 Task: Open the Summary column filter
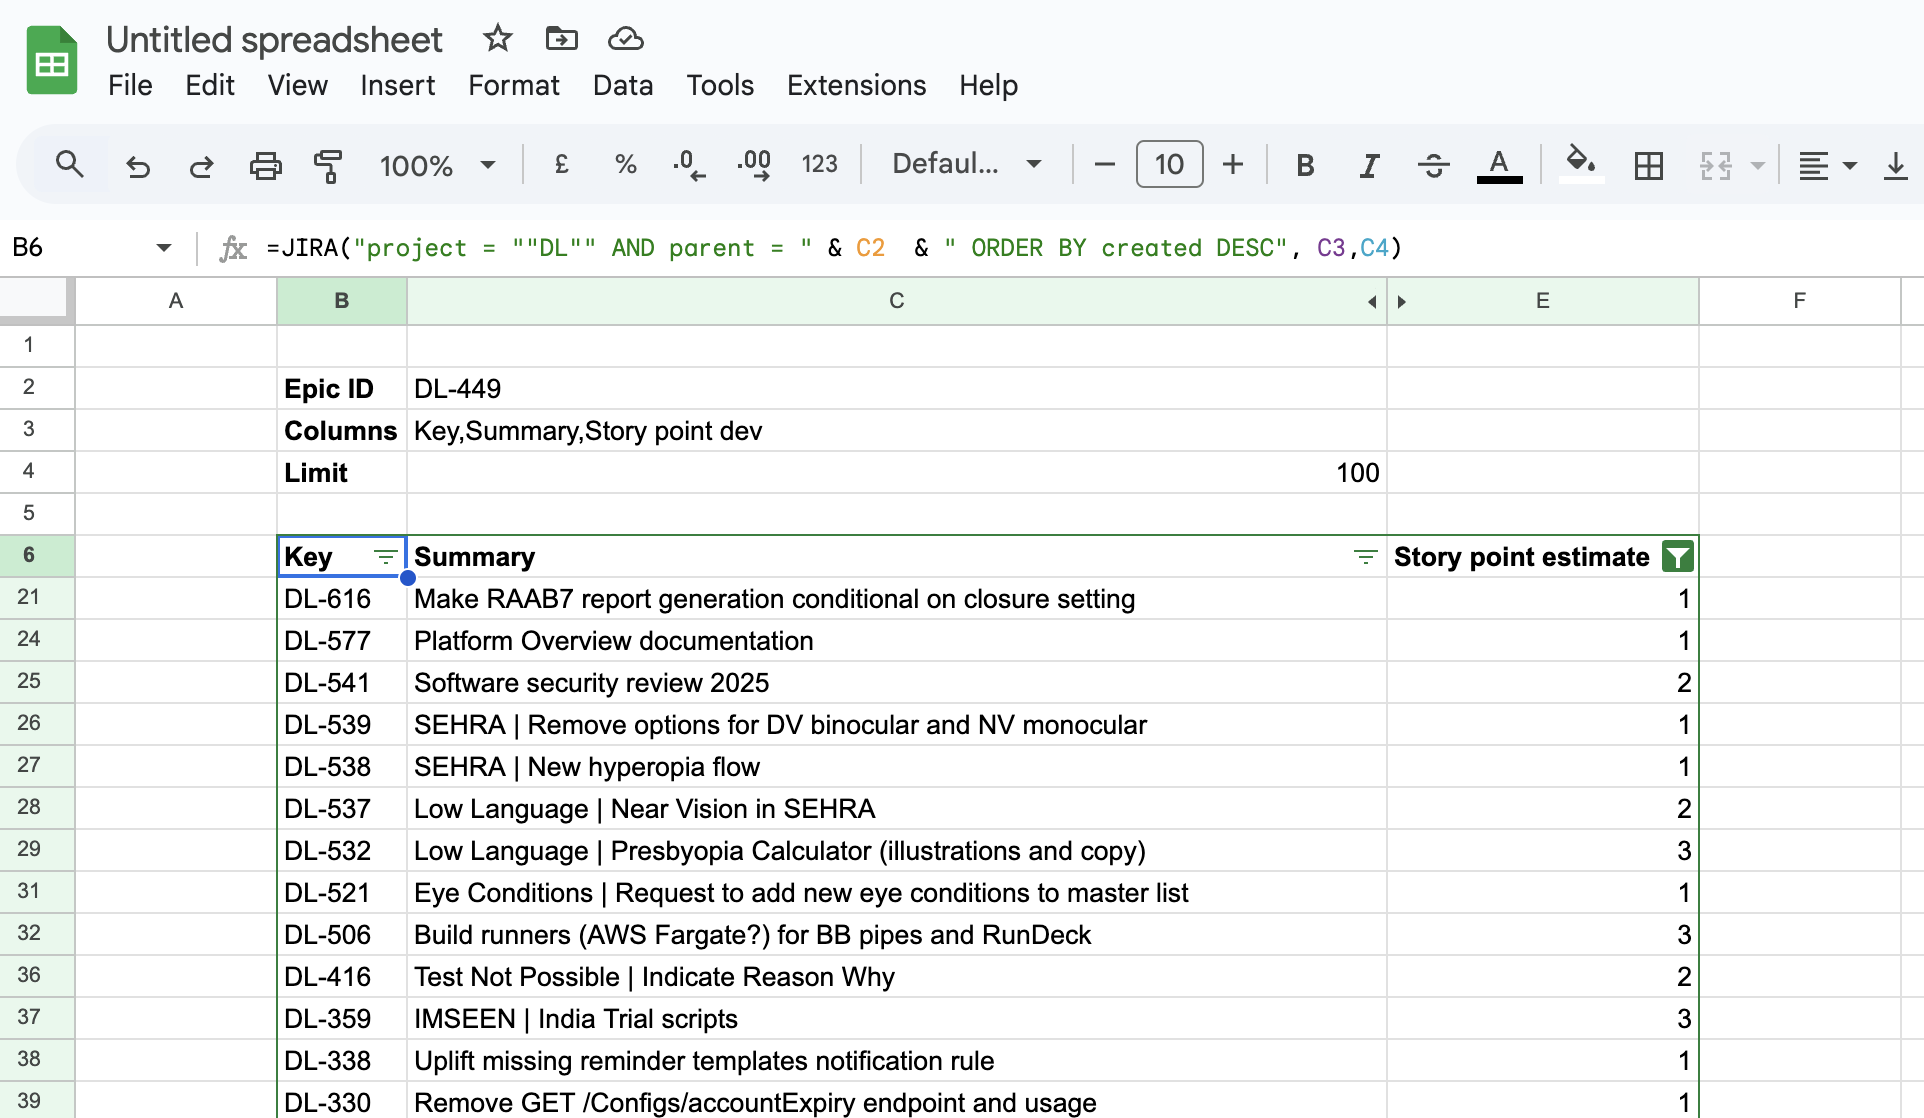pyautogui.click(x=1365, y=557)
